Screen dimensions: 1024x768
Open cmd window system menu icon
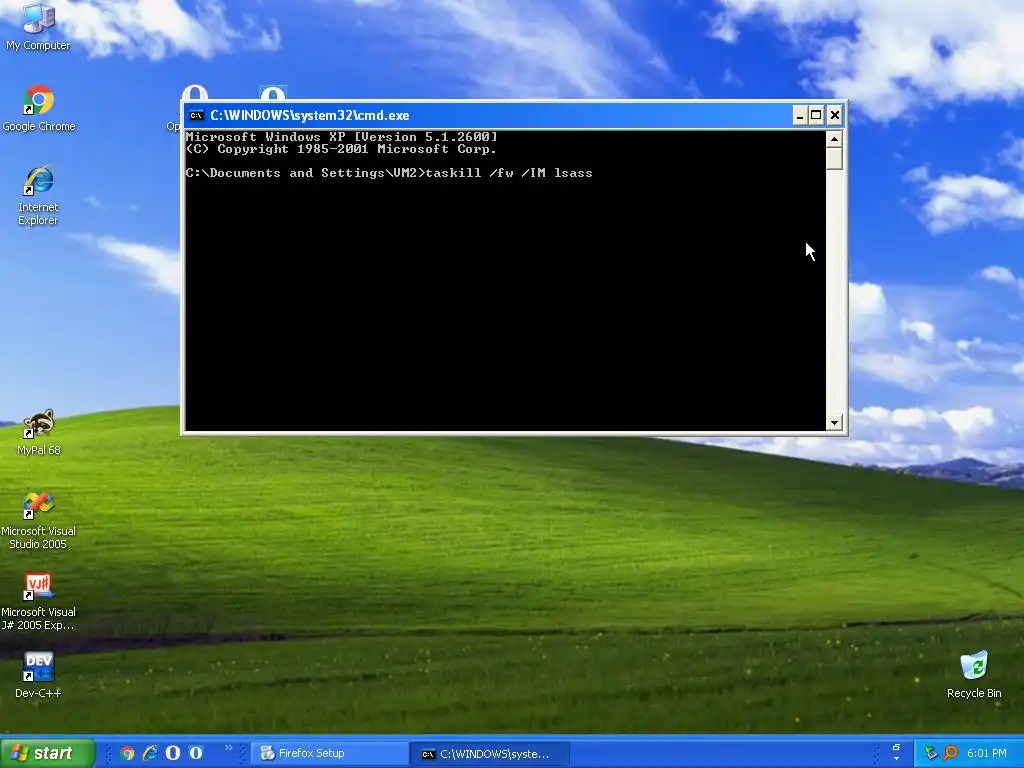[x=196, y=116]
